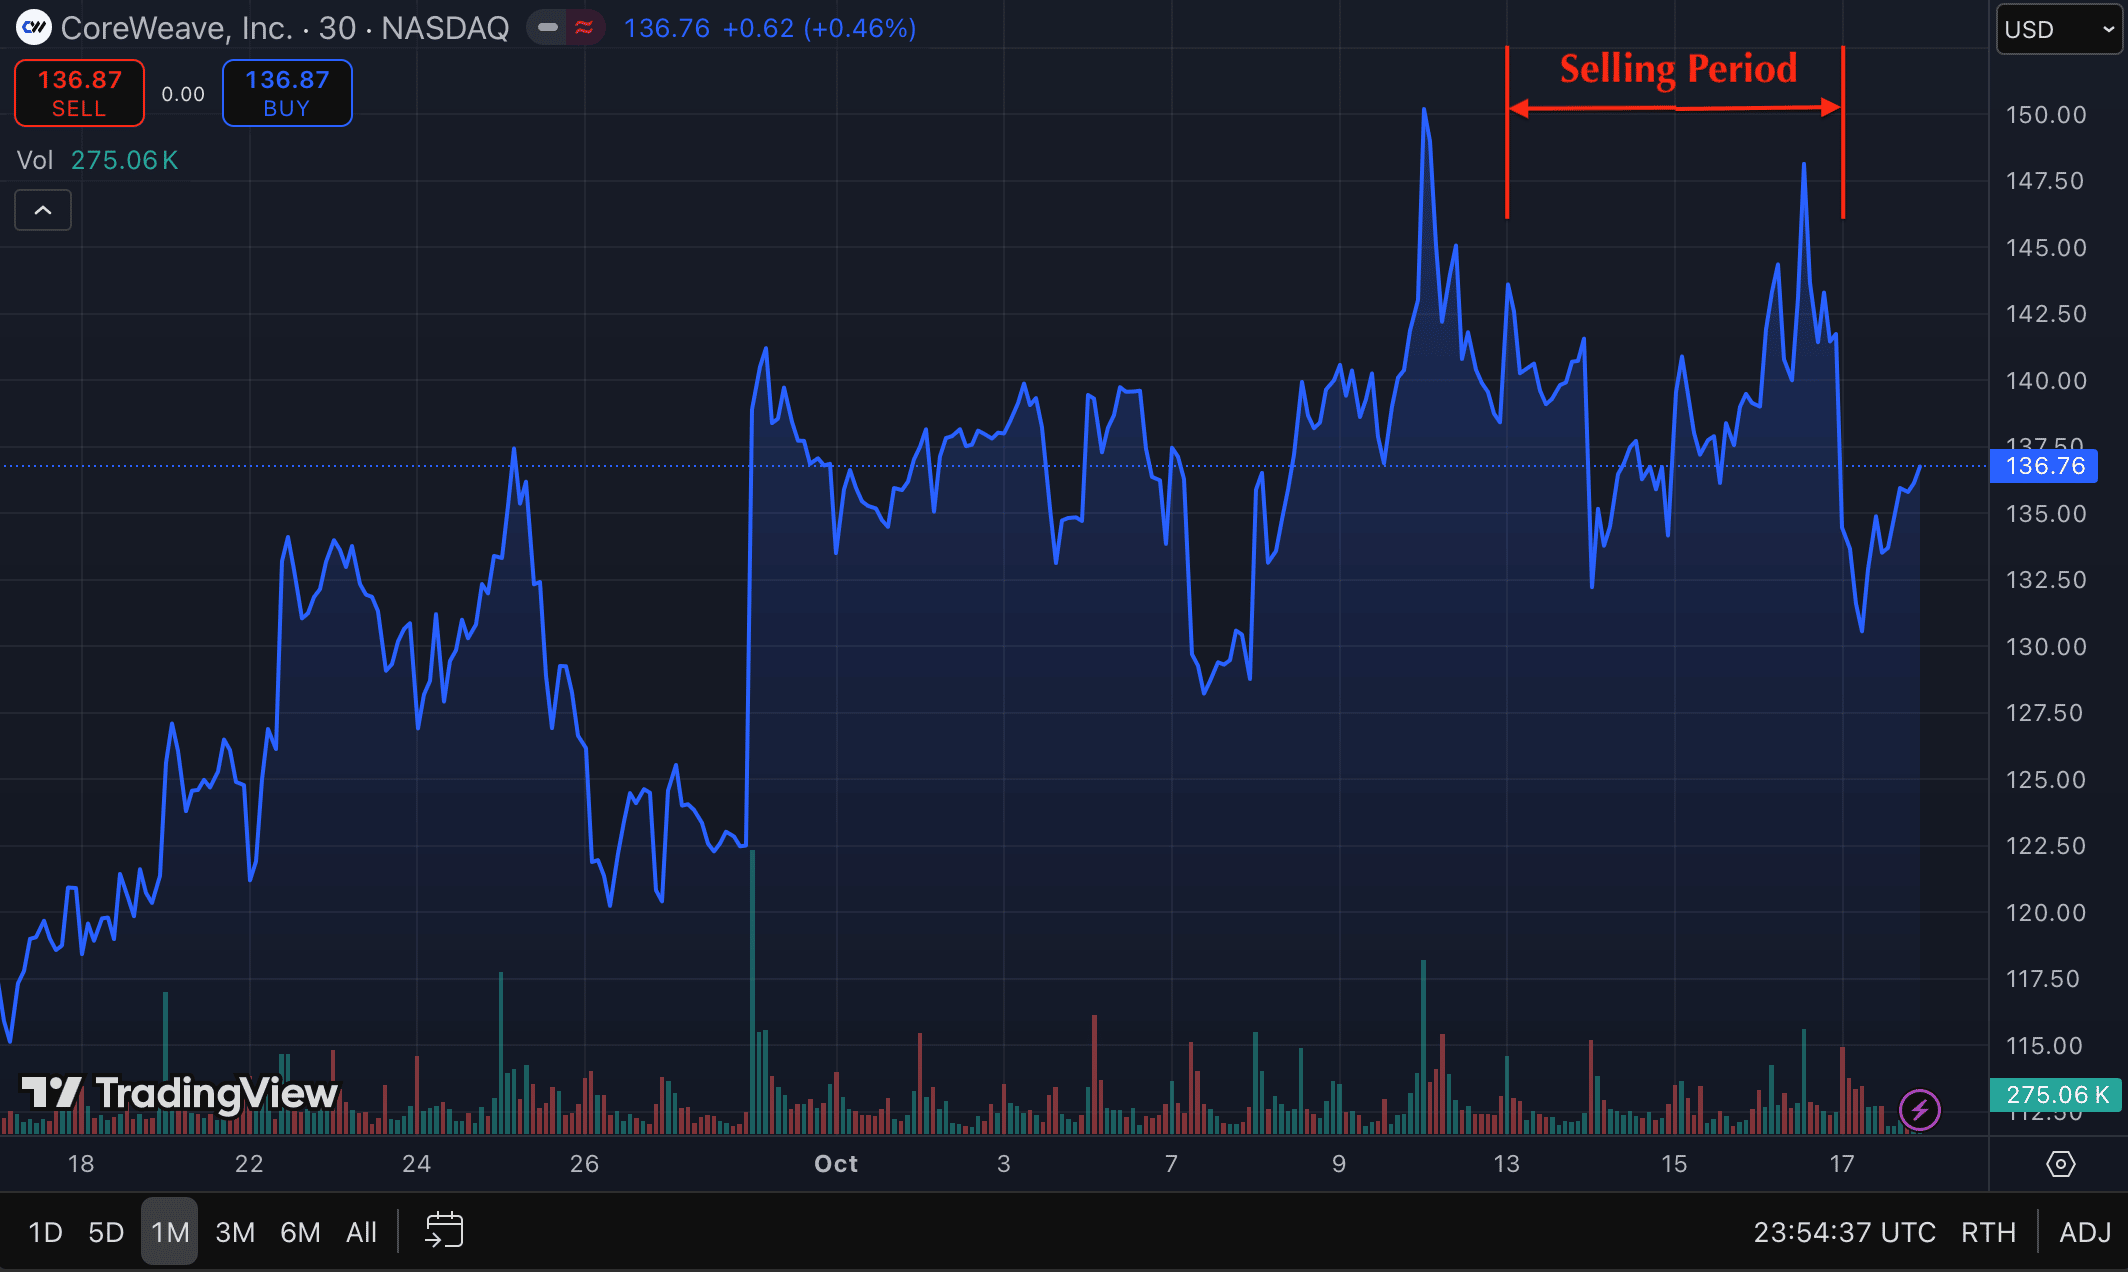The width and height of the screenshot is (2128, 1272).
Task: Click CoreWeave, Inc. symbol title
Action: [x=177, y=28]
